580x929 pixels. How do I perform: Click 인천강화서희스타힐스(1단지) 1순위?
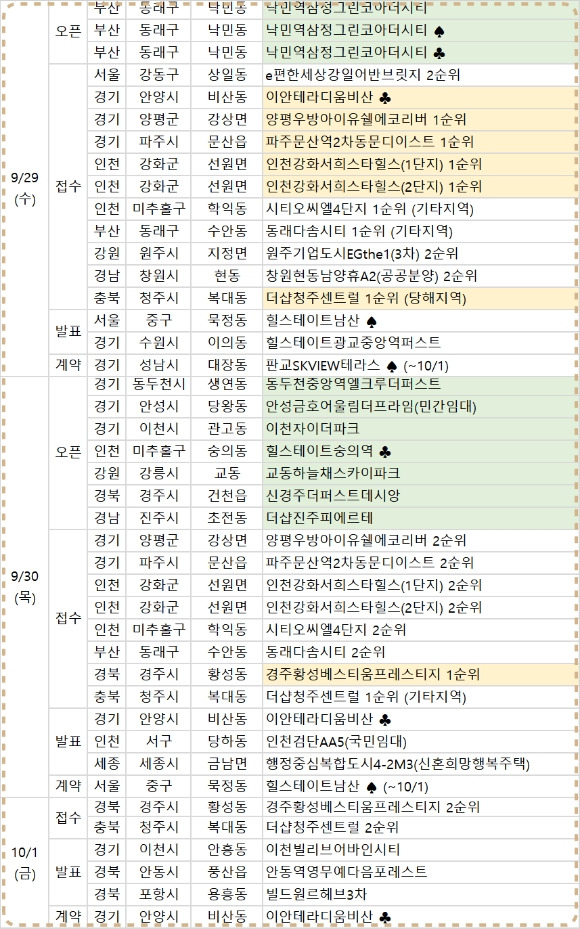[374, 164]
